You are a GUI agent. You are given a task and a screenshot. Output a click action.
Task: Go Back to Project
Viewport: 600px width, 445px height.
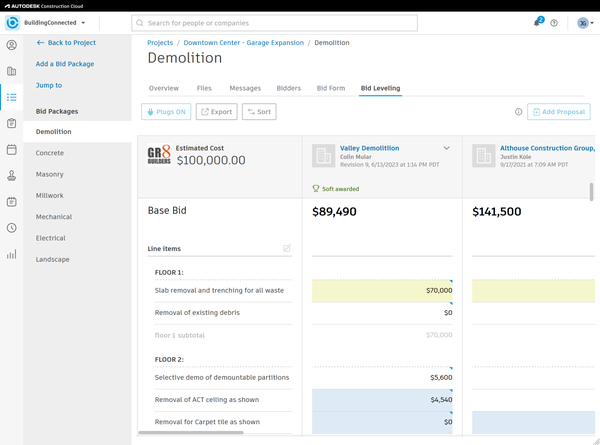(x=66, y=42)
